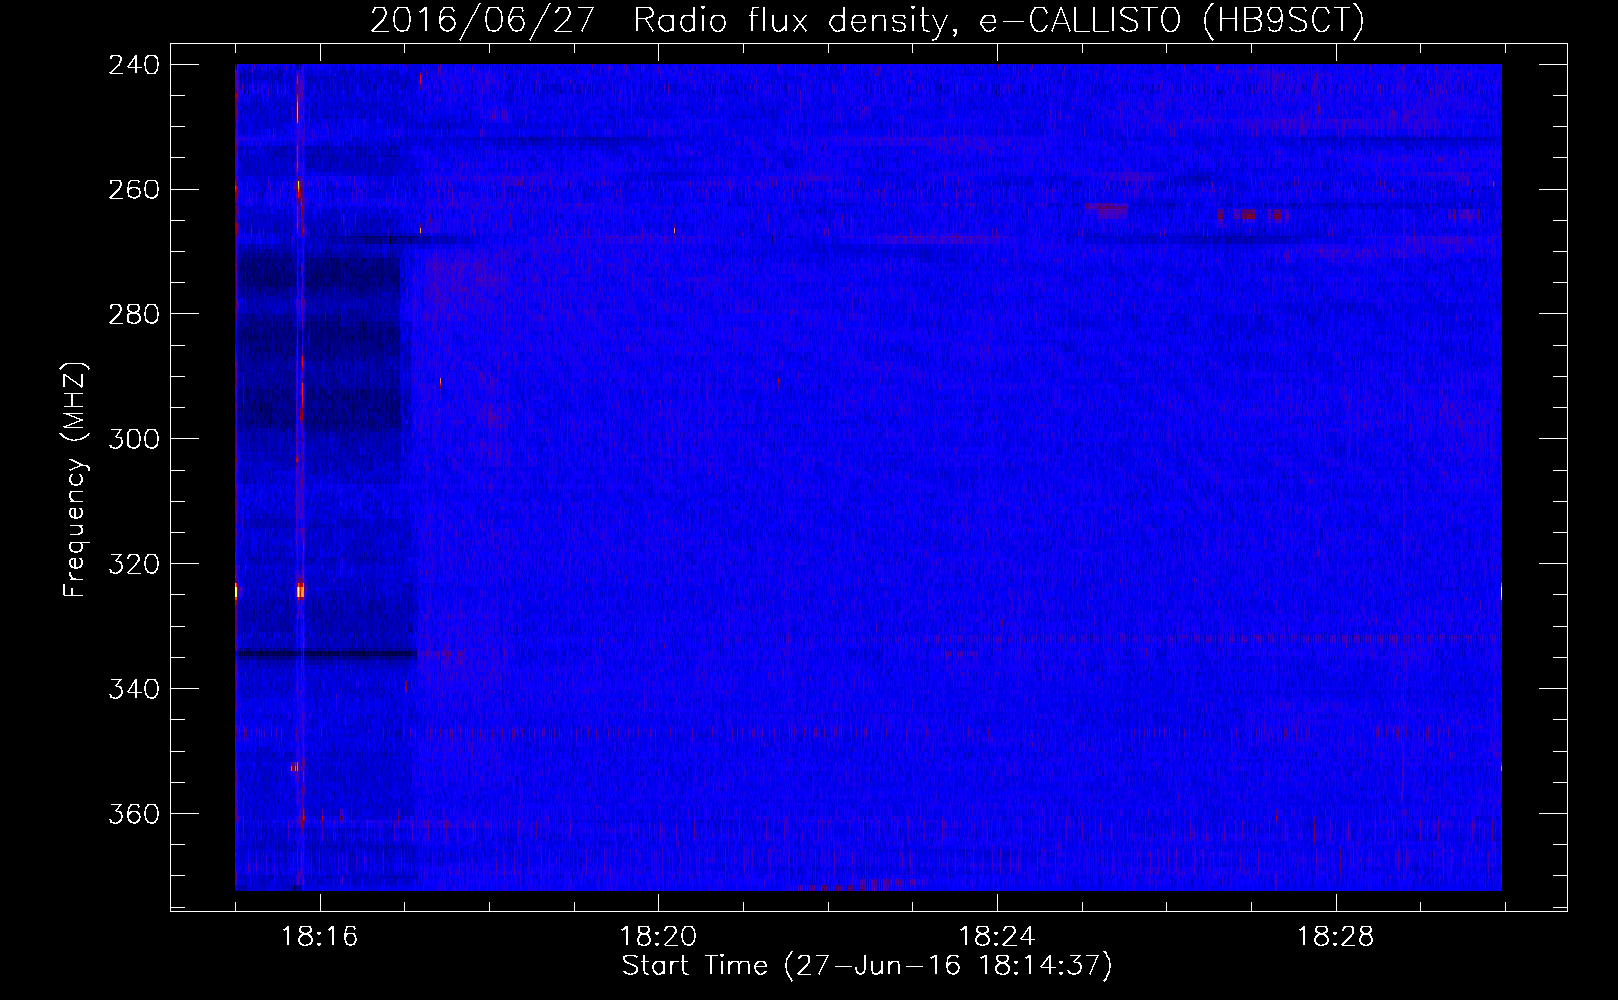Click the bright yellow burst near 325 MHz at 18:15:45

[300, 590]
